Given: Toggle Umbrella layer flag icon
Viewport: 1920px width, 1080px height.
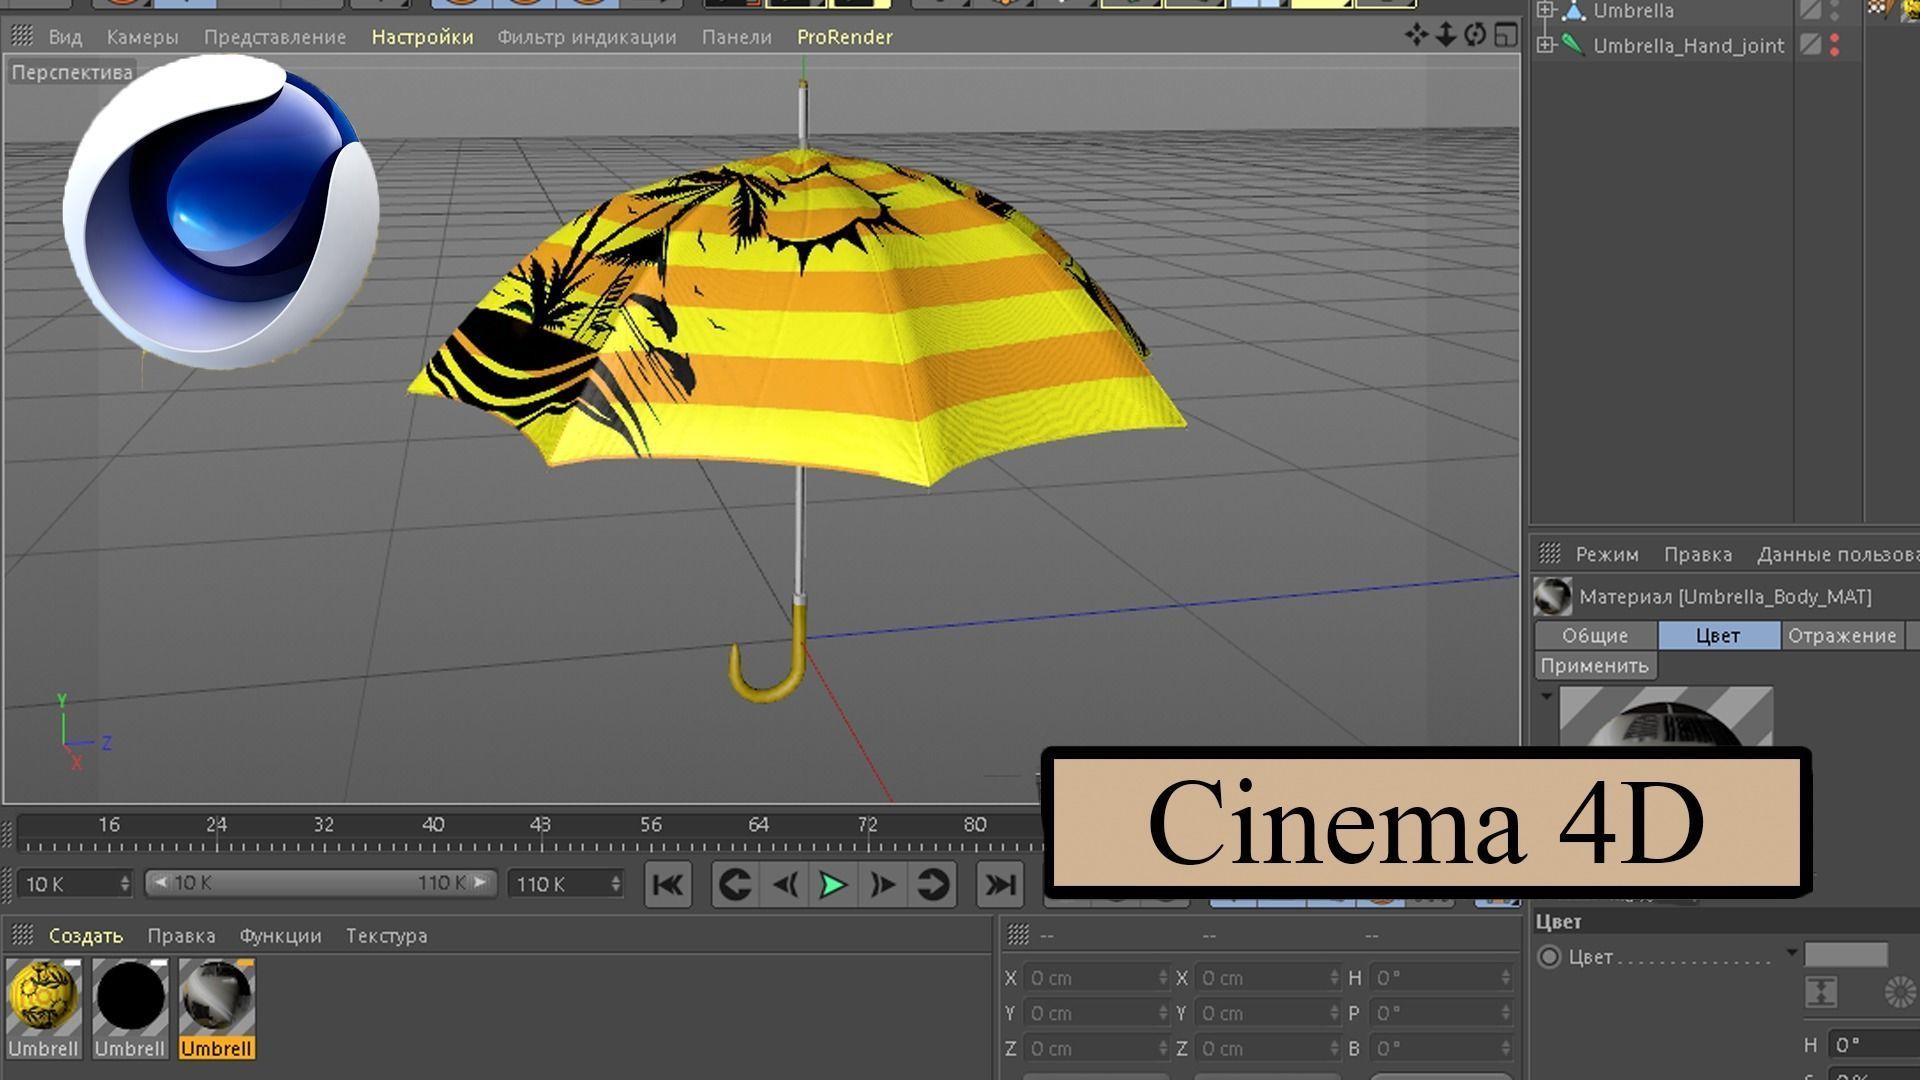Looking at the screenshot, I should tap(1810, 11).
